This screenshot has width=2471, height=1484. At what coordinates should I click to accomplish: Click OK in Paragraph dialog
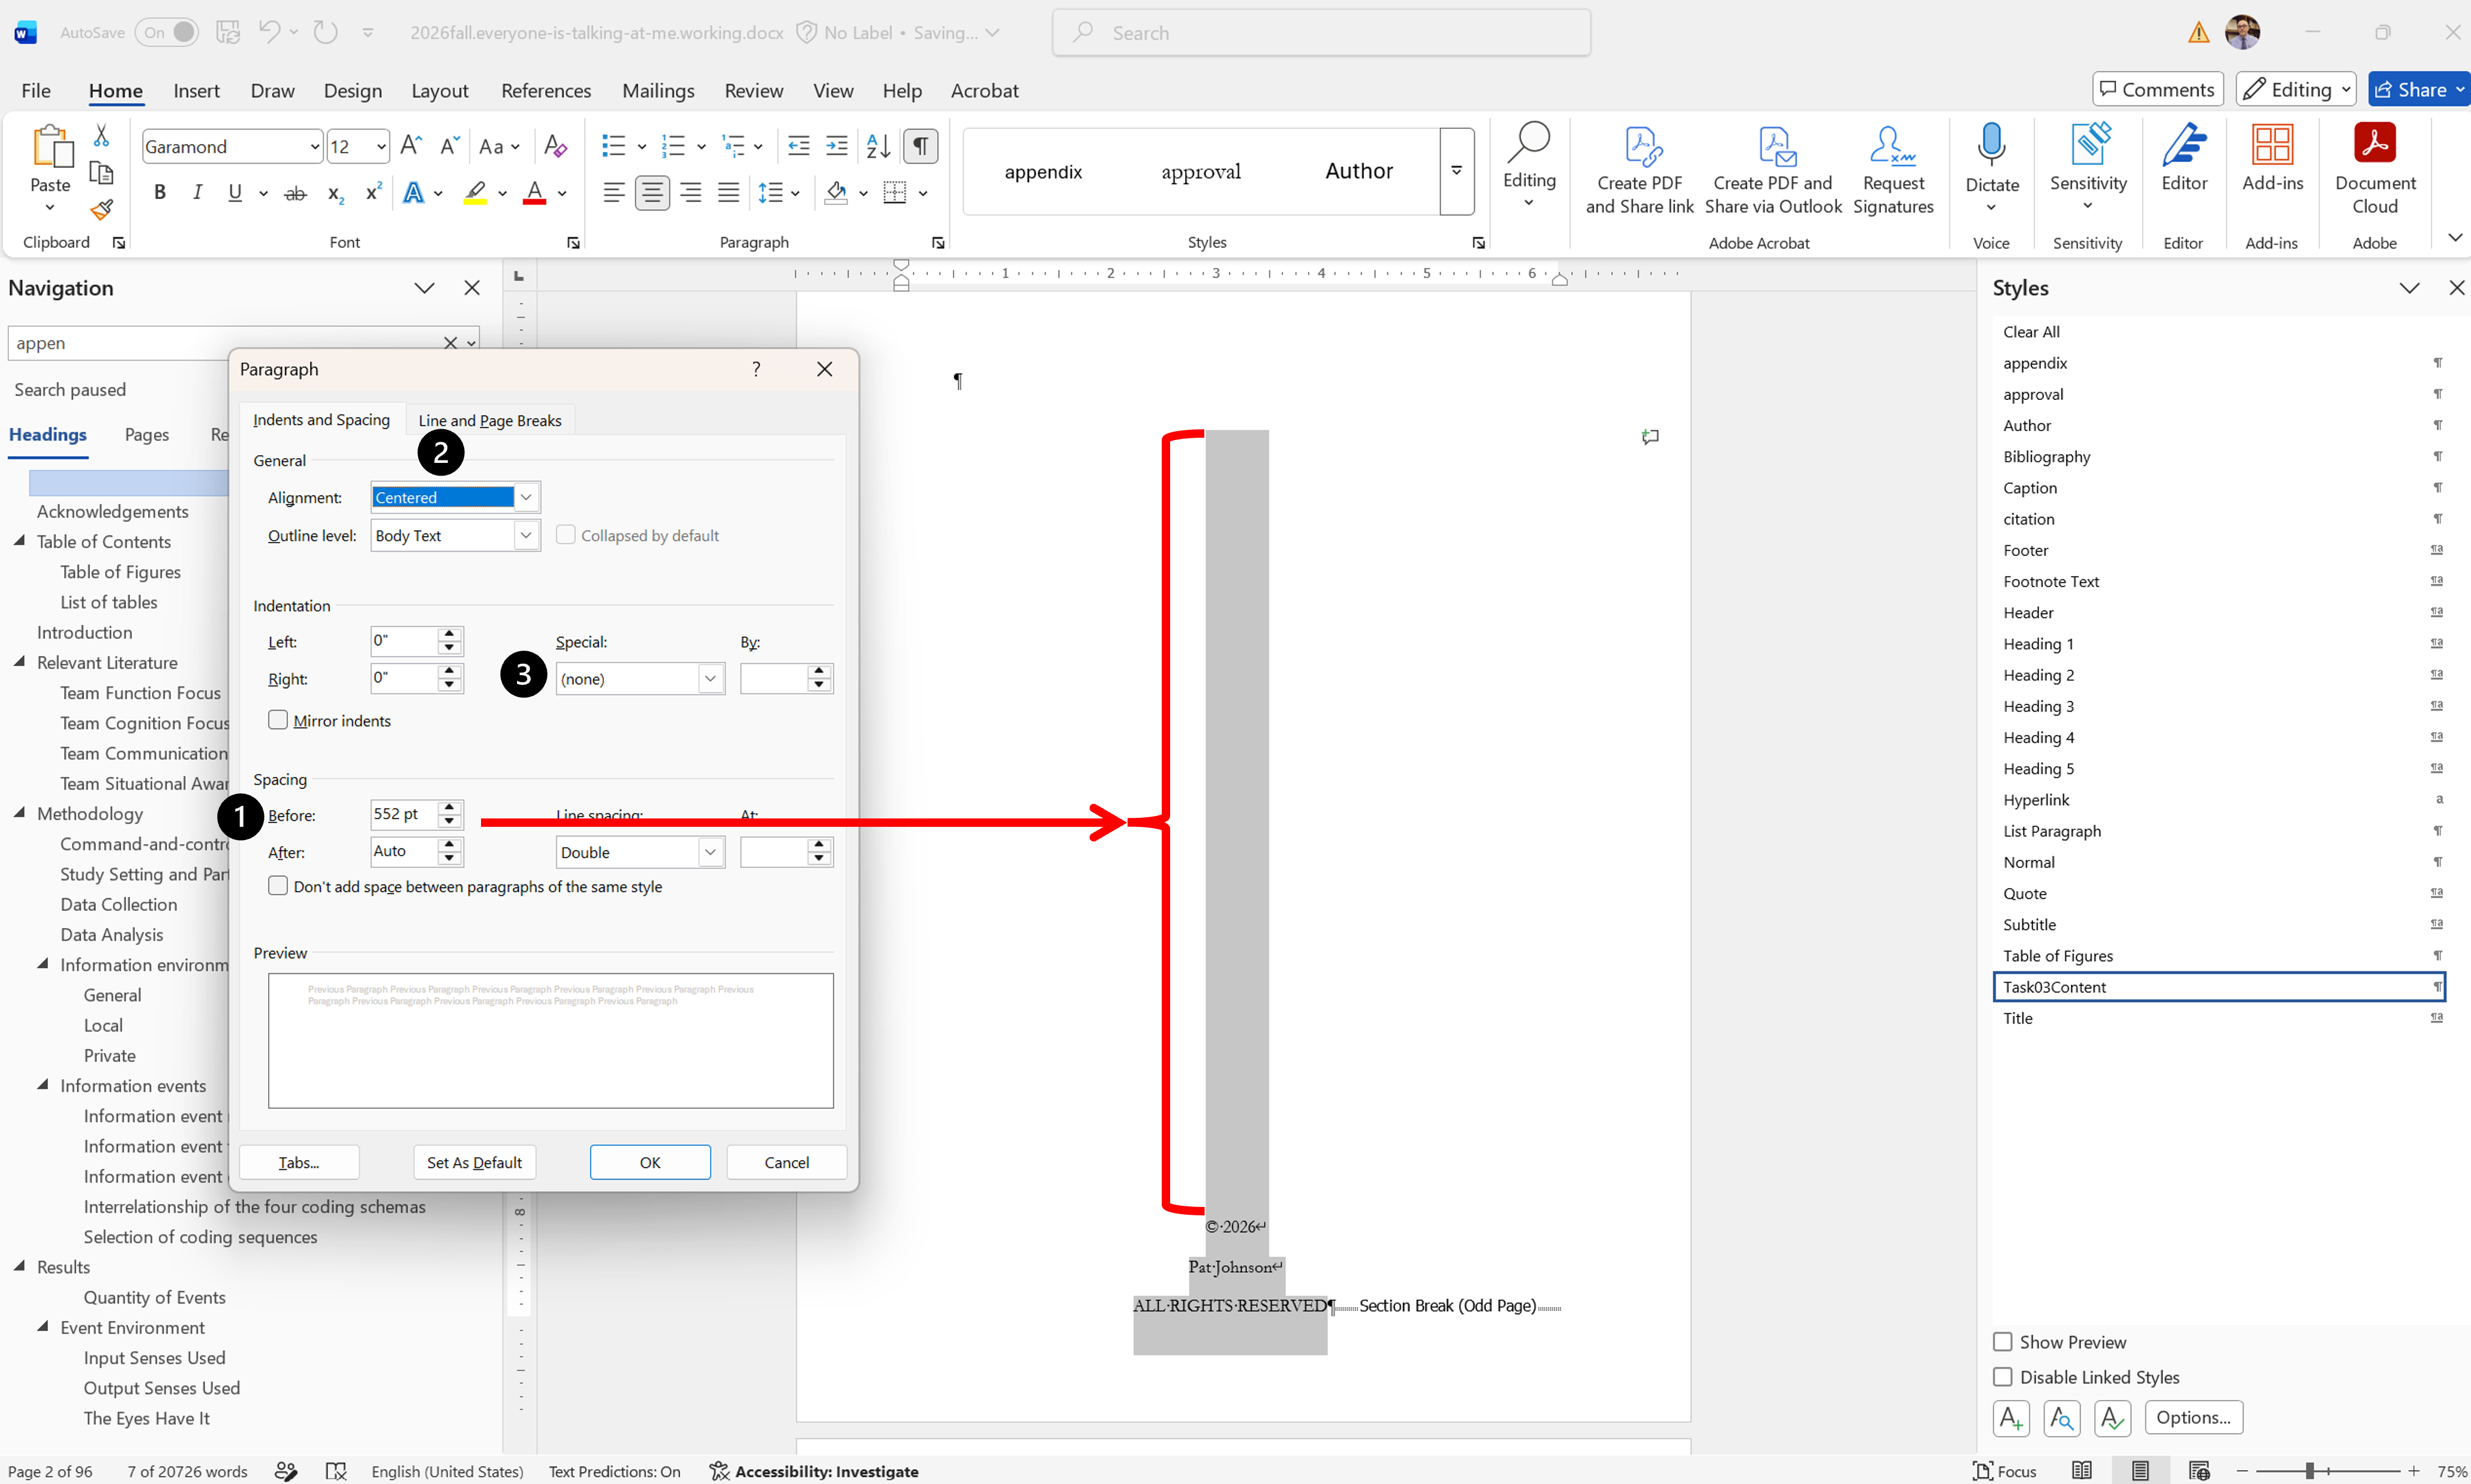point(650,1162)
